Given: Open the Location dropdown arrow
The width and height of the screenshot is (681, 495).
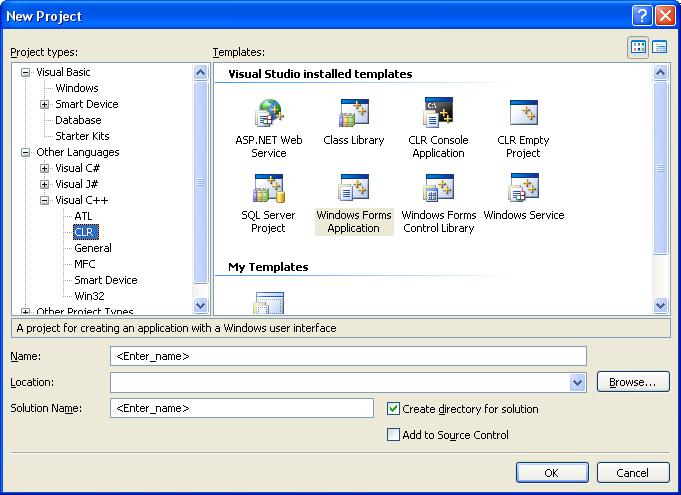Looking at the screenshot, I should (577, 383).
